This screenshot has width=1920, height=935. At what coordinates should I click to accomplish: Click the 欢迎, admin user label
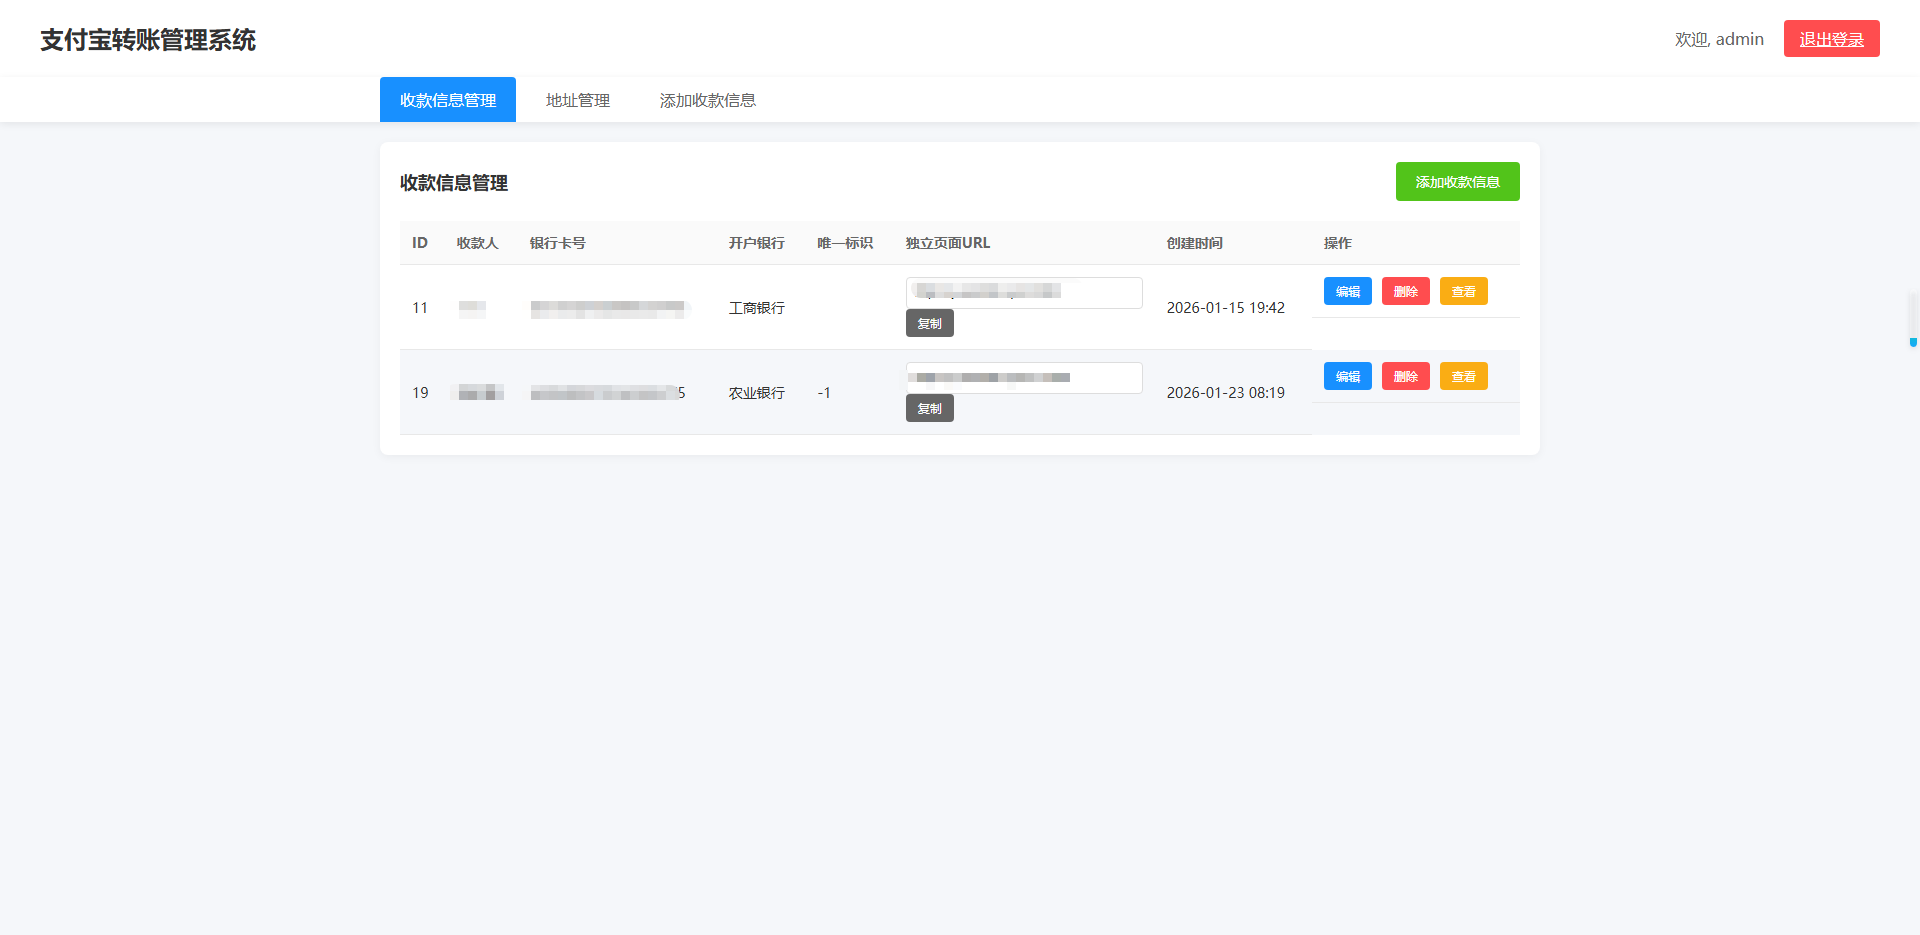tap(1719, 39)
